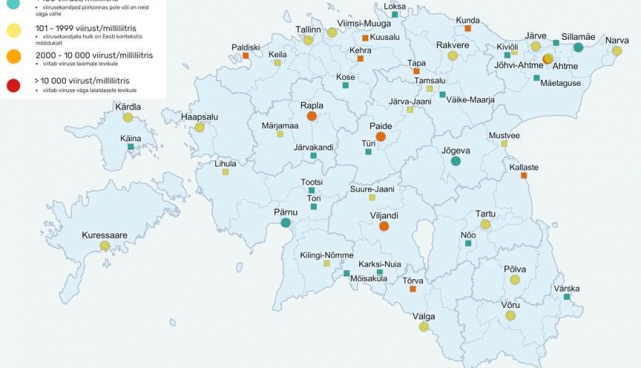The image size is (641, 368).
Task: Select the Värska green square marker
Action: pos(567,297)
